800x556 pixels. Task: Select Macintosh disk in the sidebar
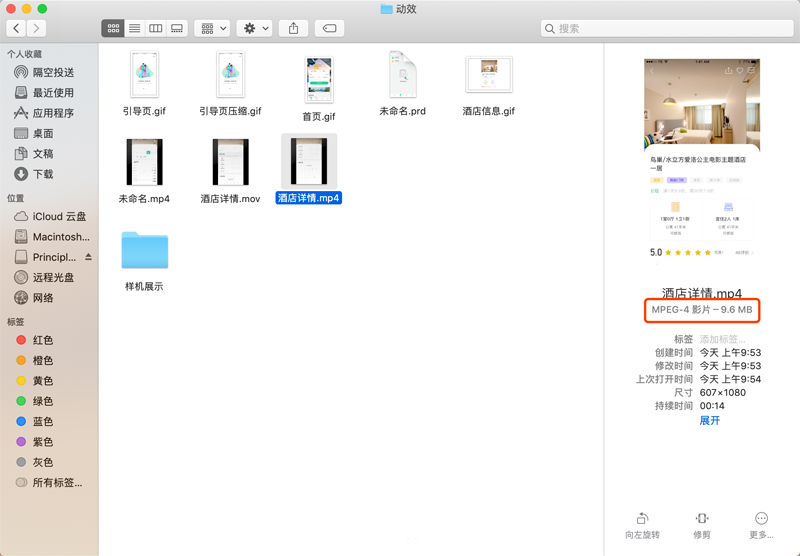[x=50, y=237]
